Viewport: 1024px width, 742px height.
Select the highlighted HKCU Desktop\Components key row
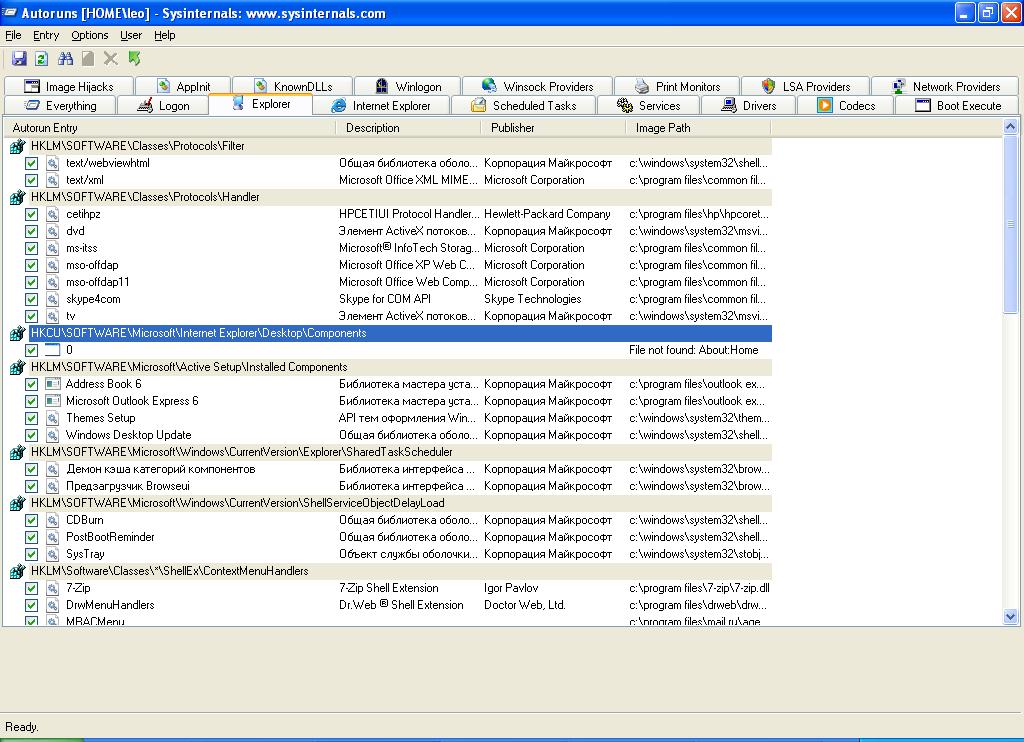(400, 333)
